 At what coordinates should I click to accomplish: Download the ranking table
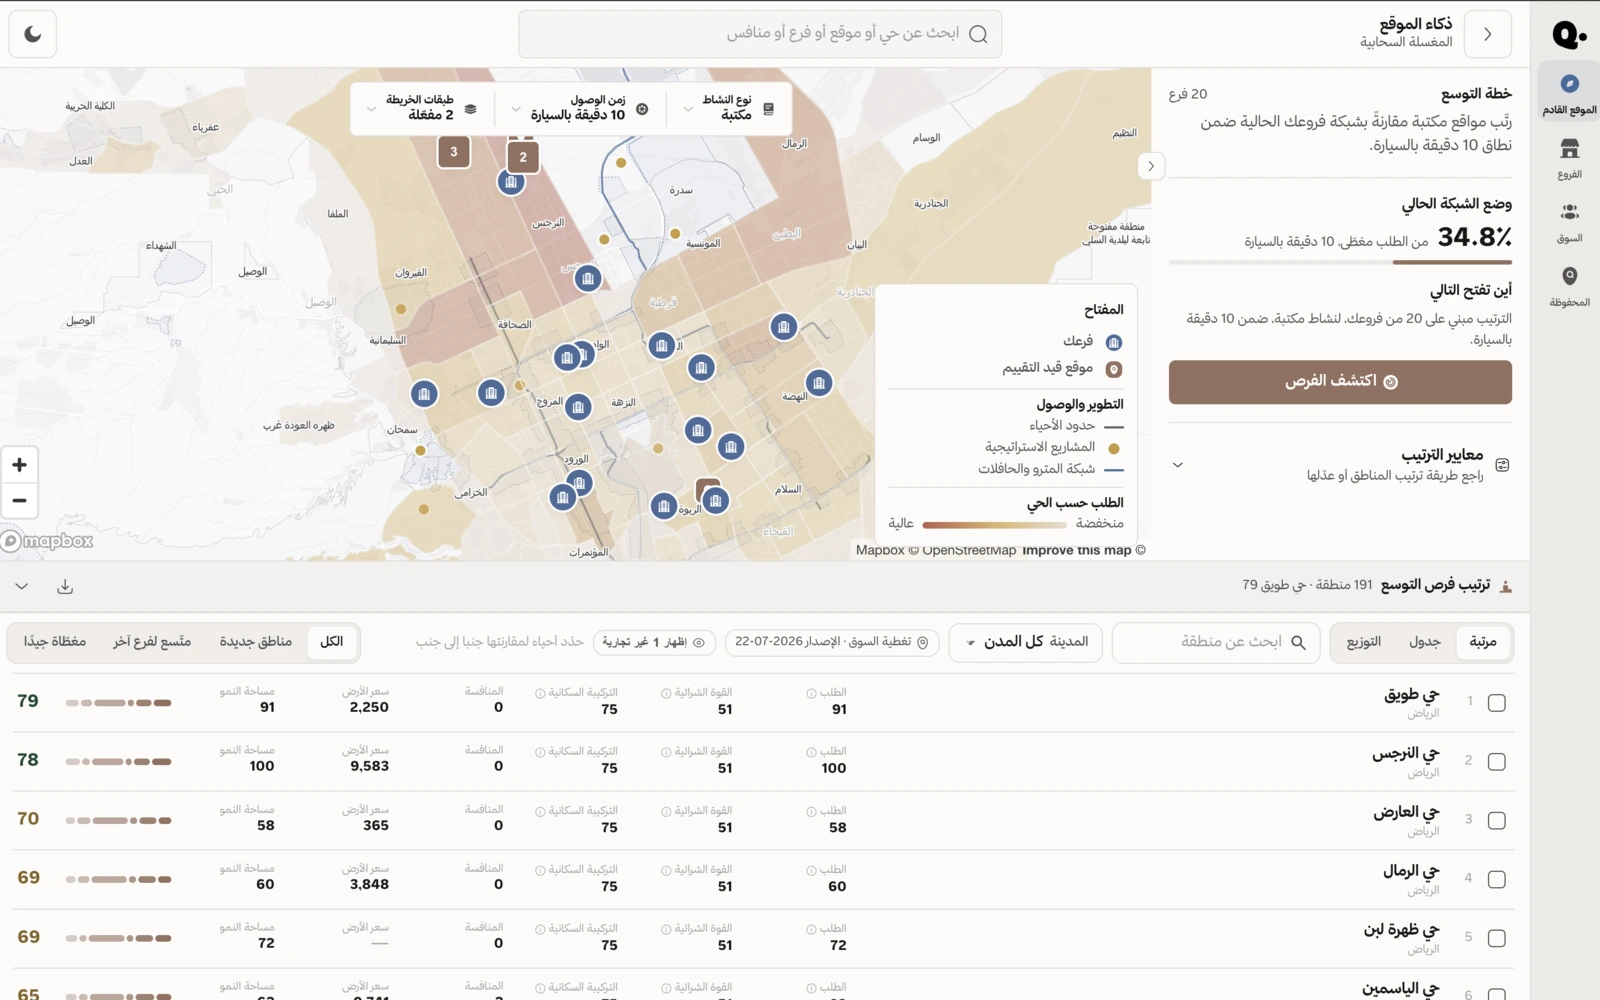[x=65, y=587]
